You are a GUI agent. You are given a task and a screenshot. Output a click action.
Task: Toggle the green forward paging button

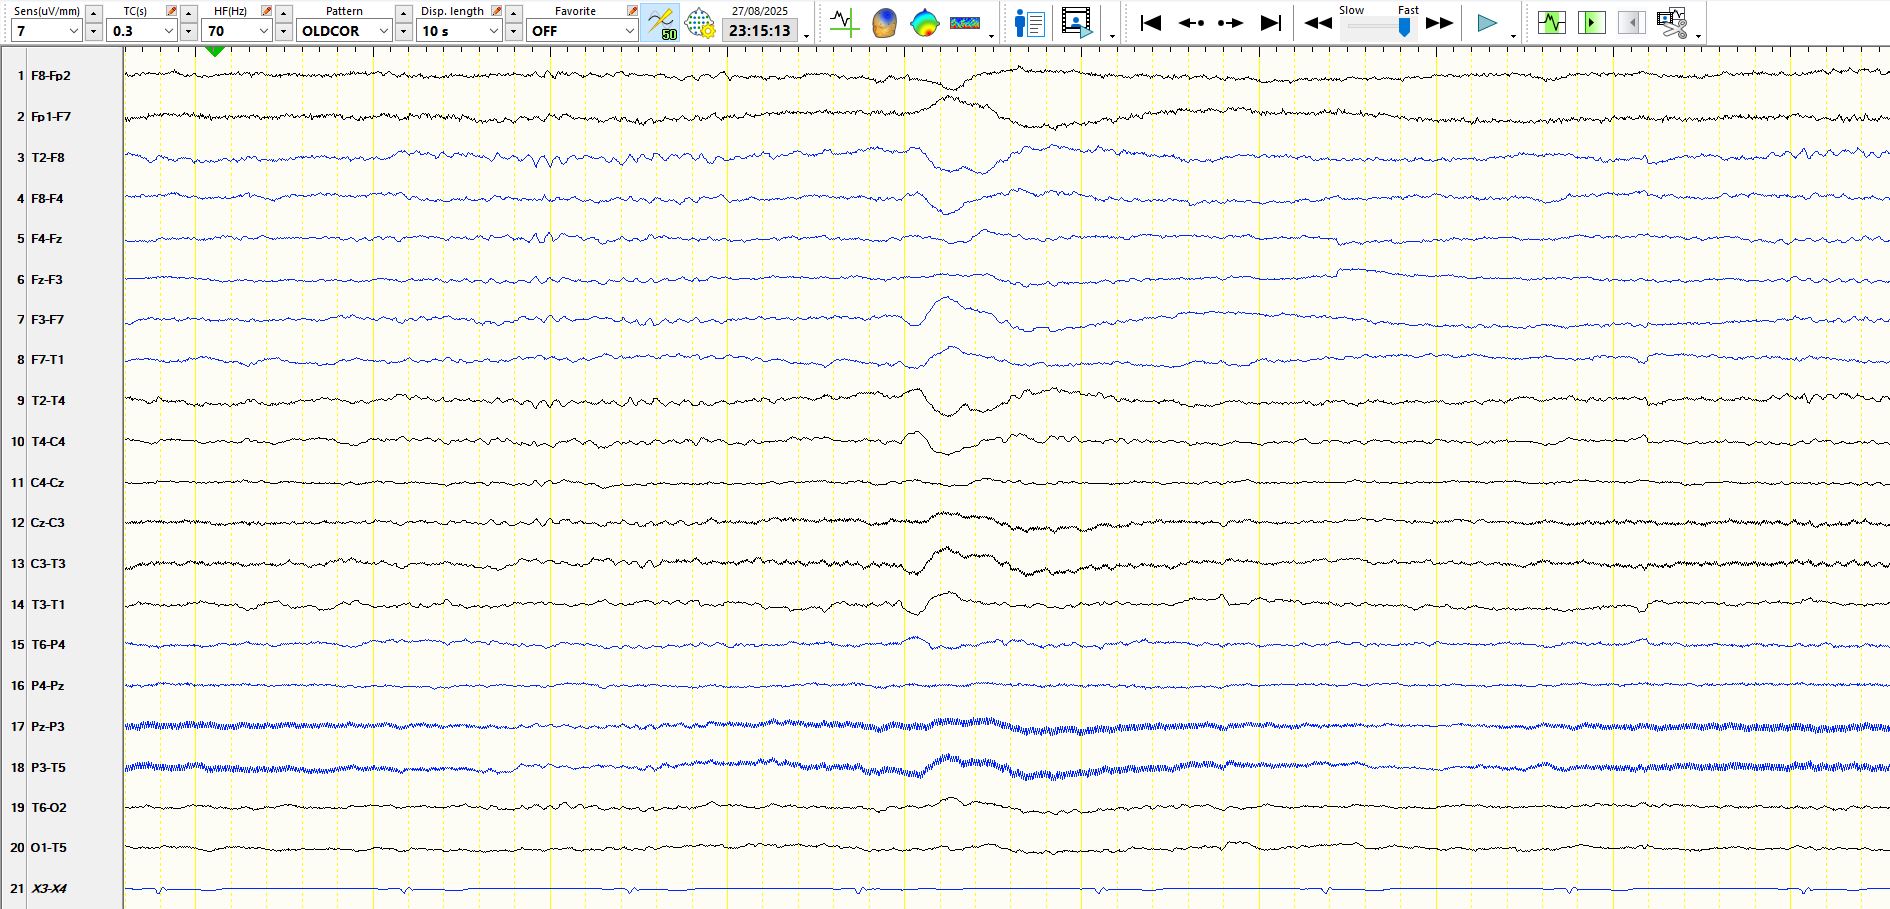click(x=1591, y=22)
